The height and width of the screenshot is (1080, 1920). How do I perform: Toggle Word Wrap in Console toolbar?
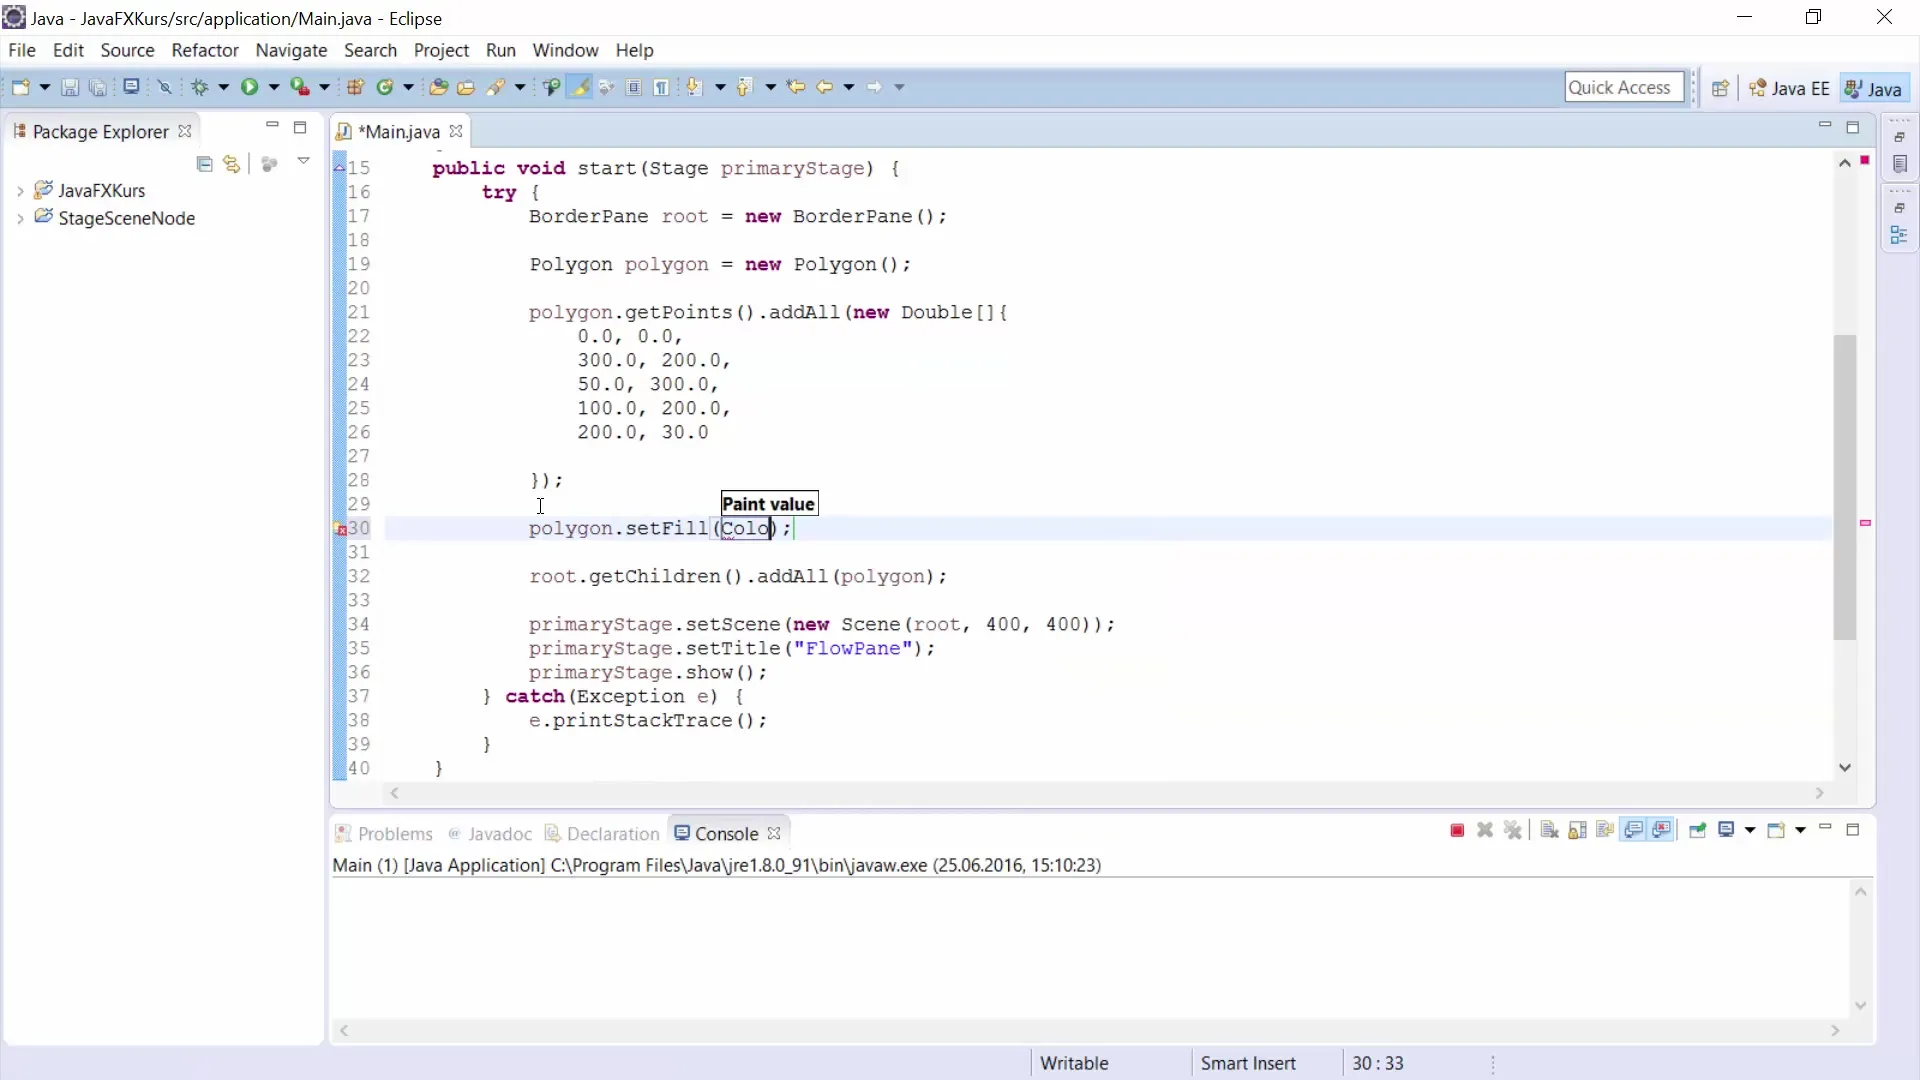point(1605,830)
